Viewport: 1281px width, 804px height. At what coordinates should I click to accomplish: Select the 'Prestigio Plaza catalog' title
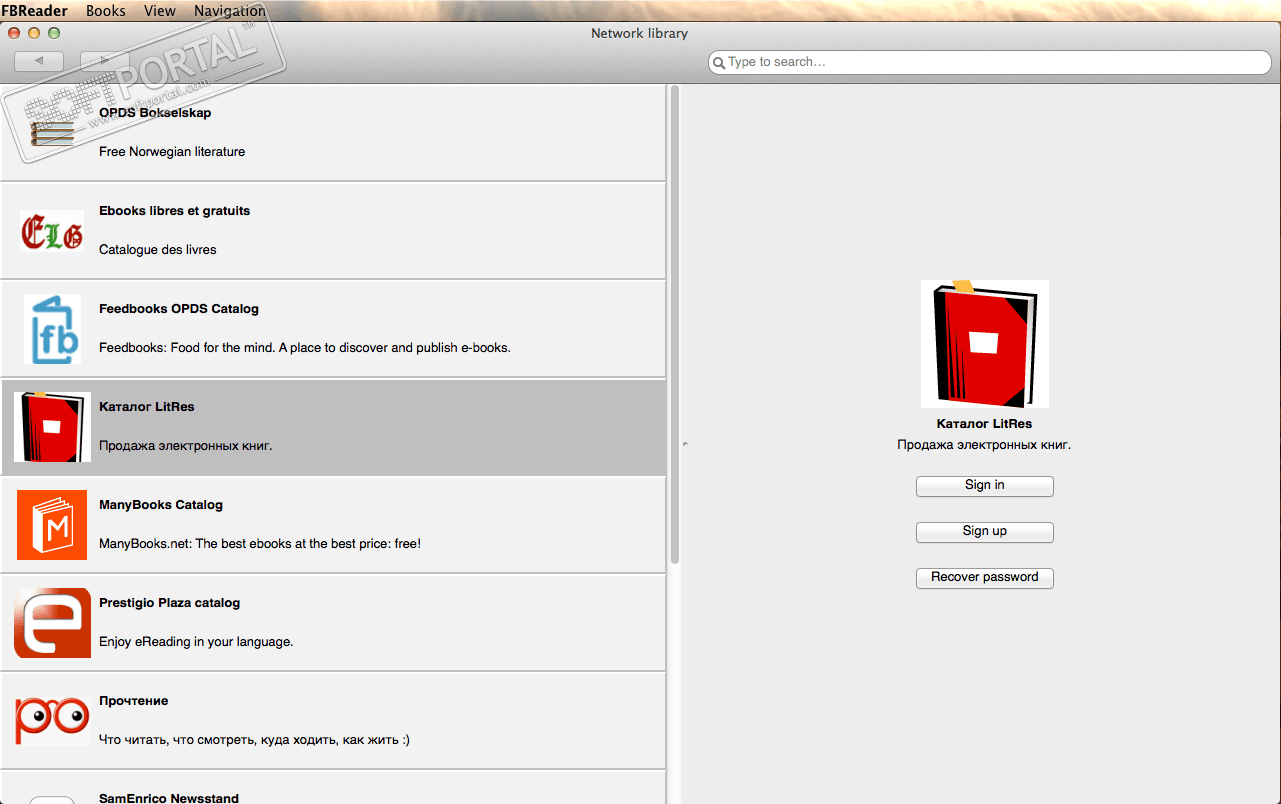170,603
